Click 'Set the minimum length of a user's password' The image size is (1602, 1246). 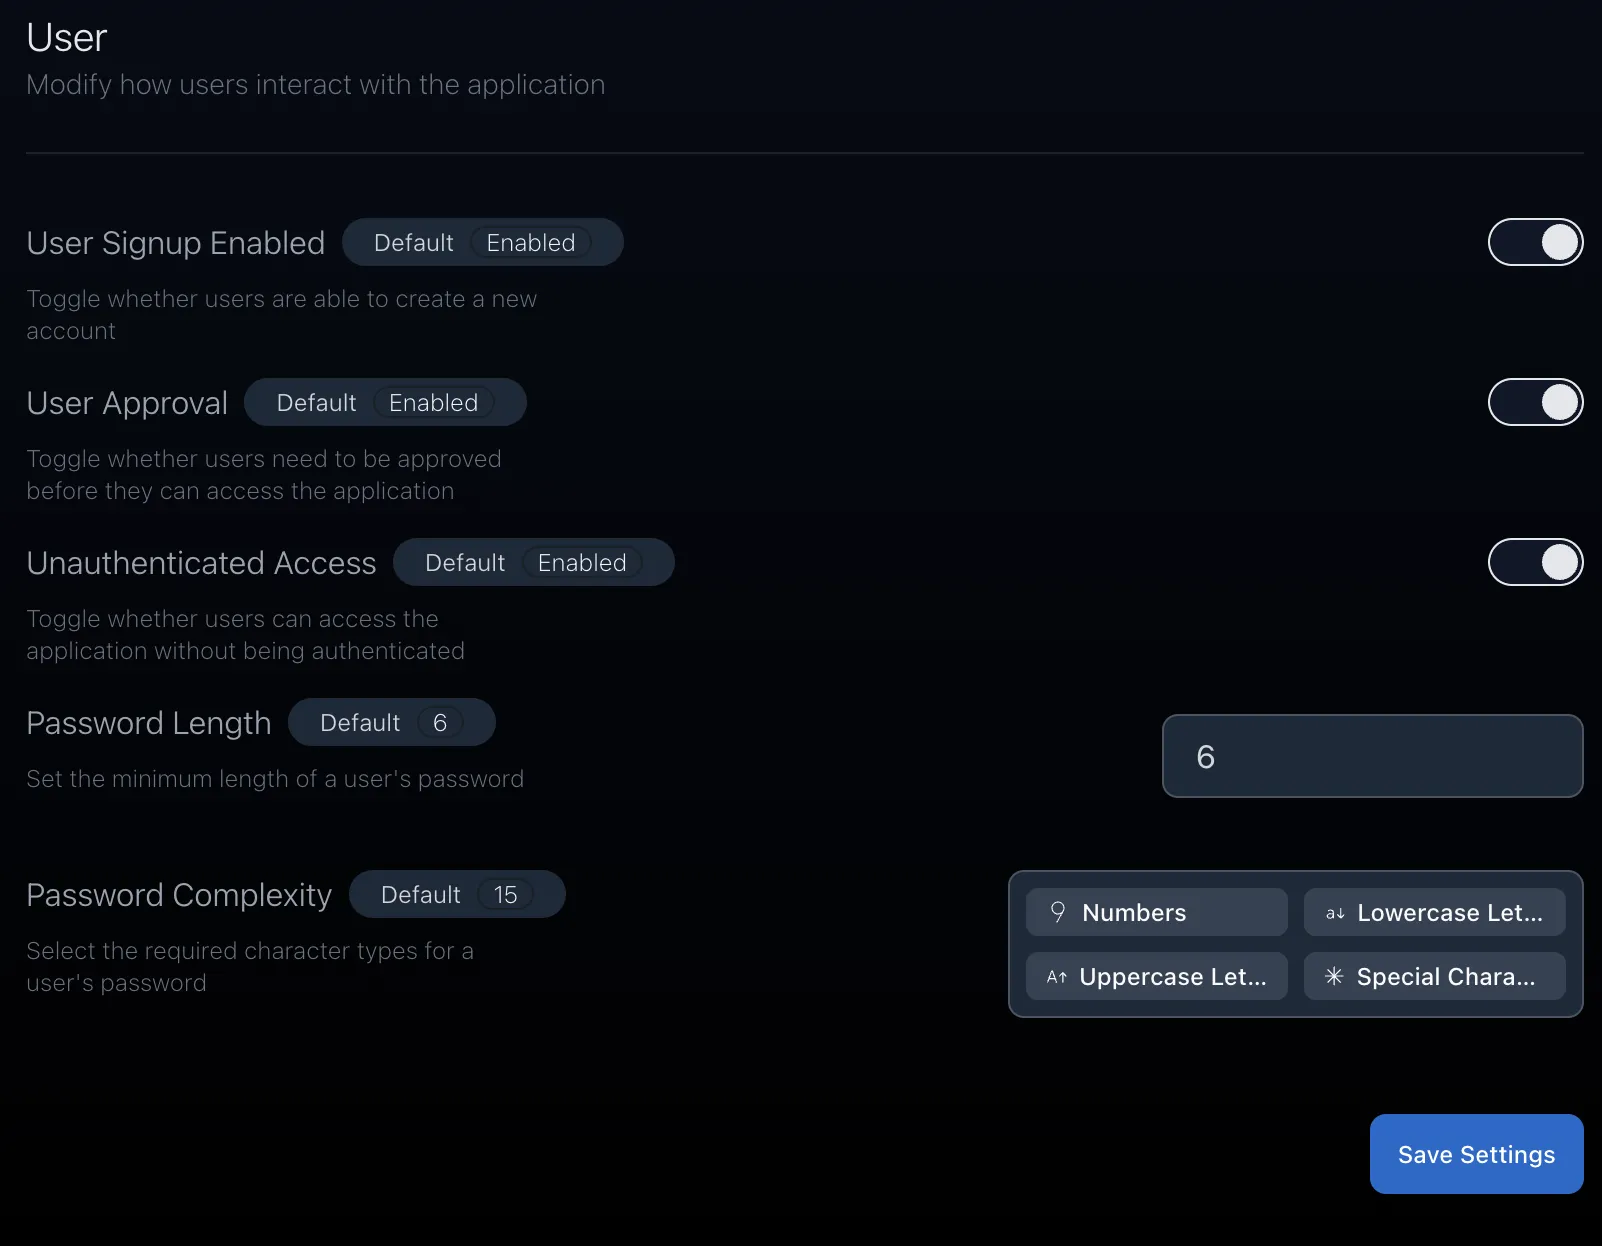[275, 779]
